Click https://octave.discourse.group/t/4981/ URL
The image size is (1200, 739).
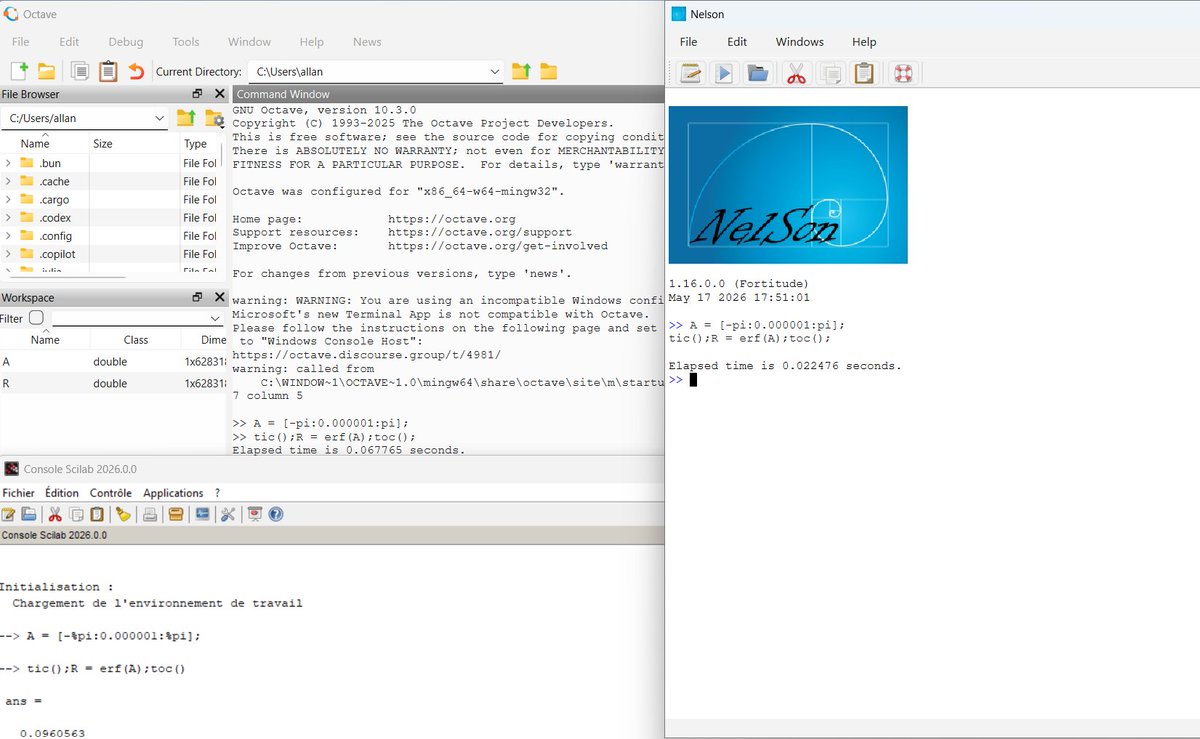366,354
